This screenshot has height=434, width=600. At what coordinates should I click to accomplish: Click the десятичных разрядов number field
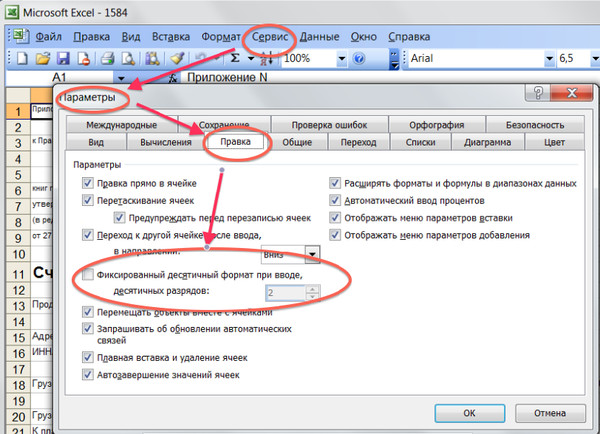click(286, 293)
